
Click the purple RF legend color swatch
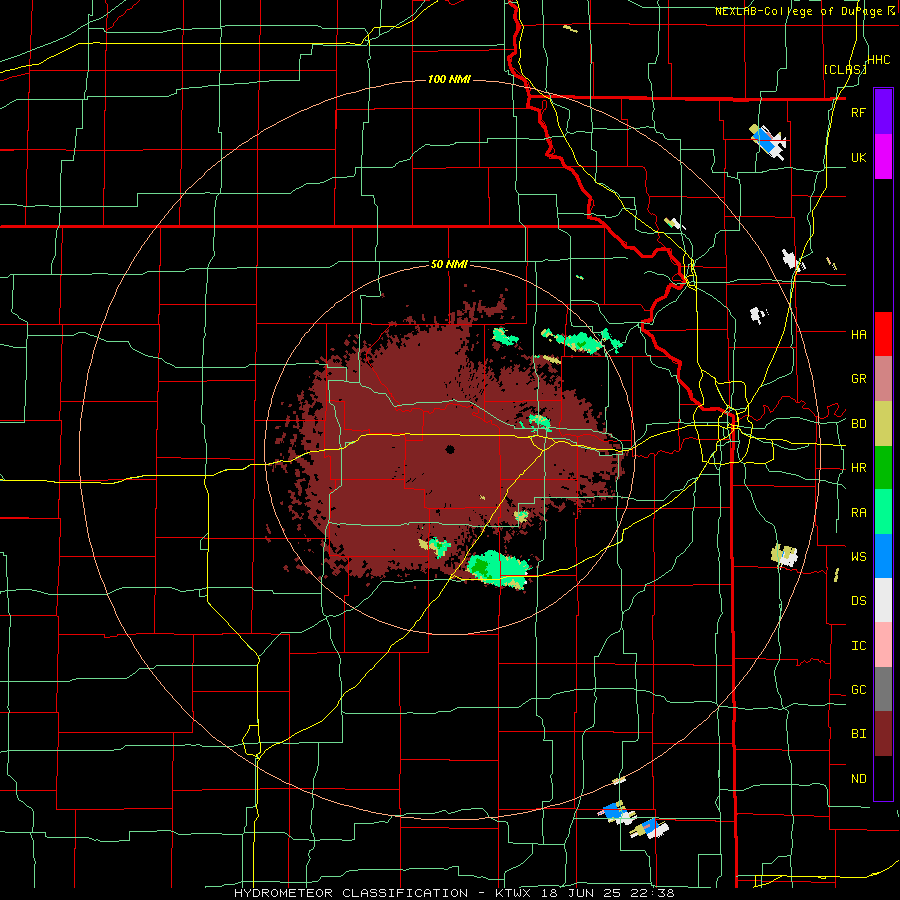pos(883,112)
